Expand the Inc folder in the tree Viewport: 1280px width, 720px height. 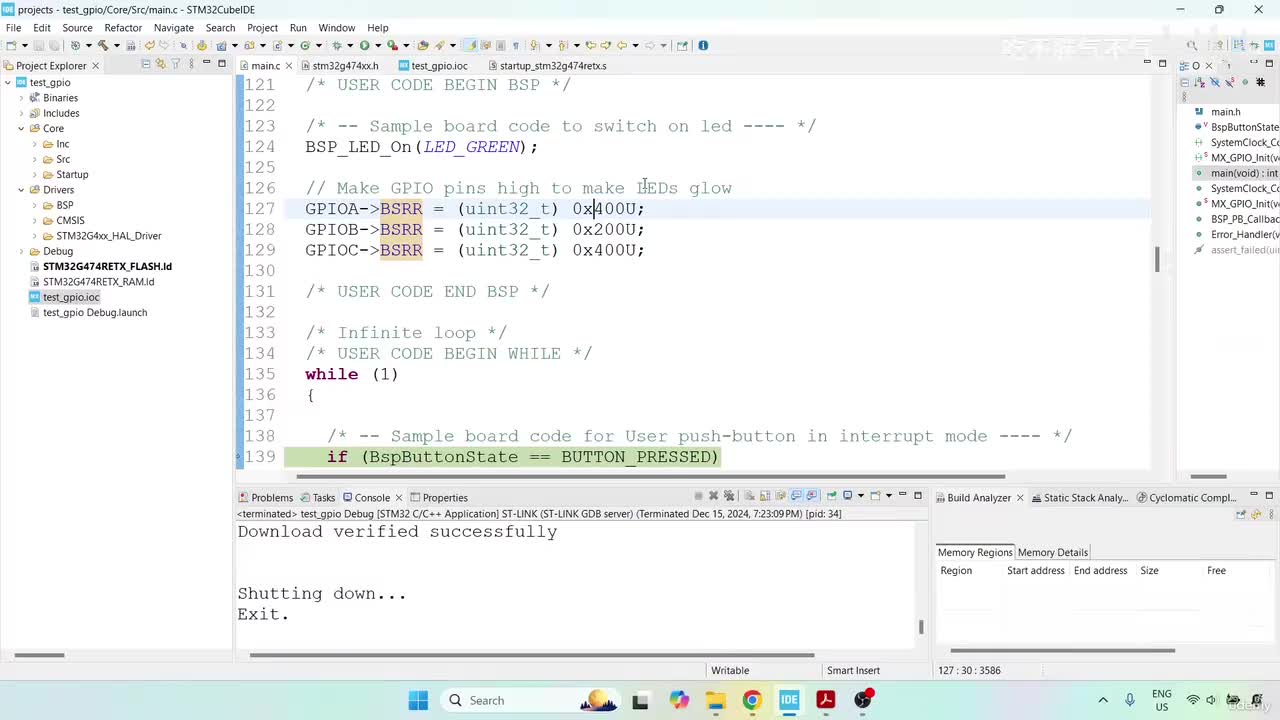[35, 144]
